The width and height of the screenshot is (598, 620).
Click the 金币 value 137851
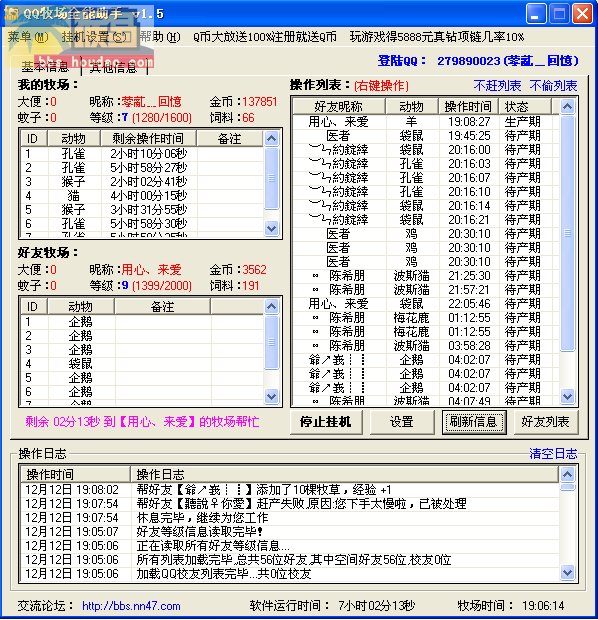tap(259, 102)
